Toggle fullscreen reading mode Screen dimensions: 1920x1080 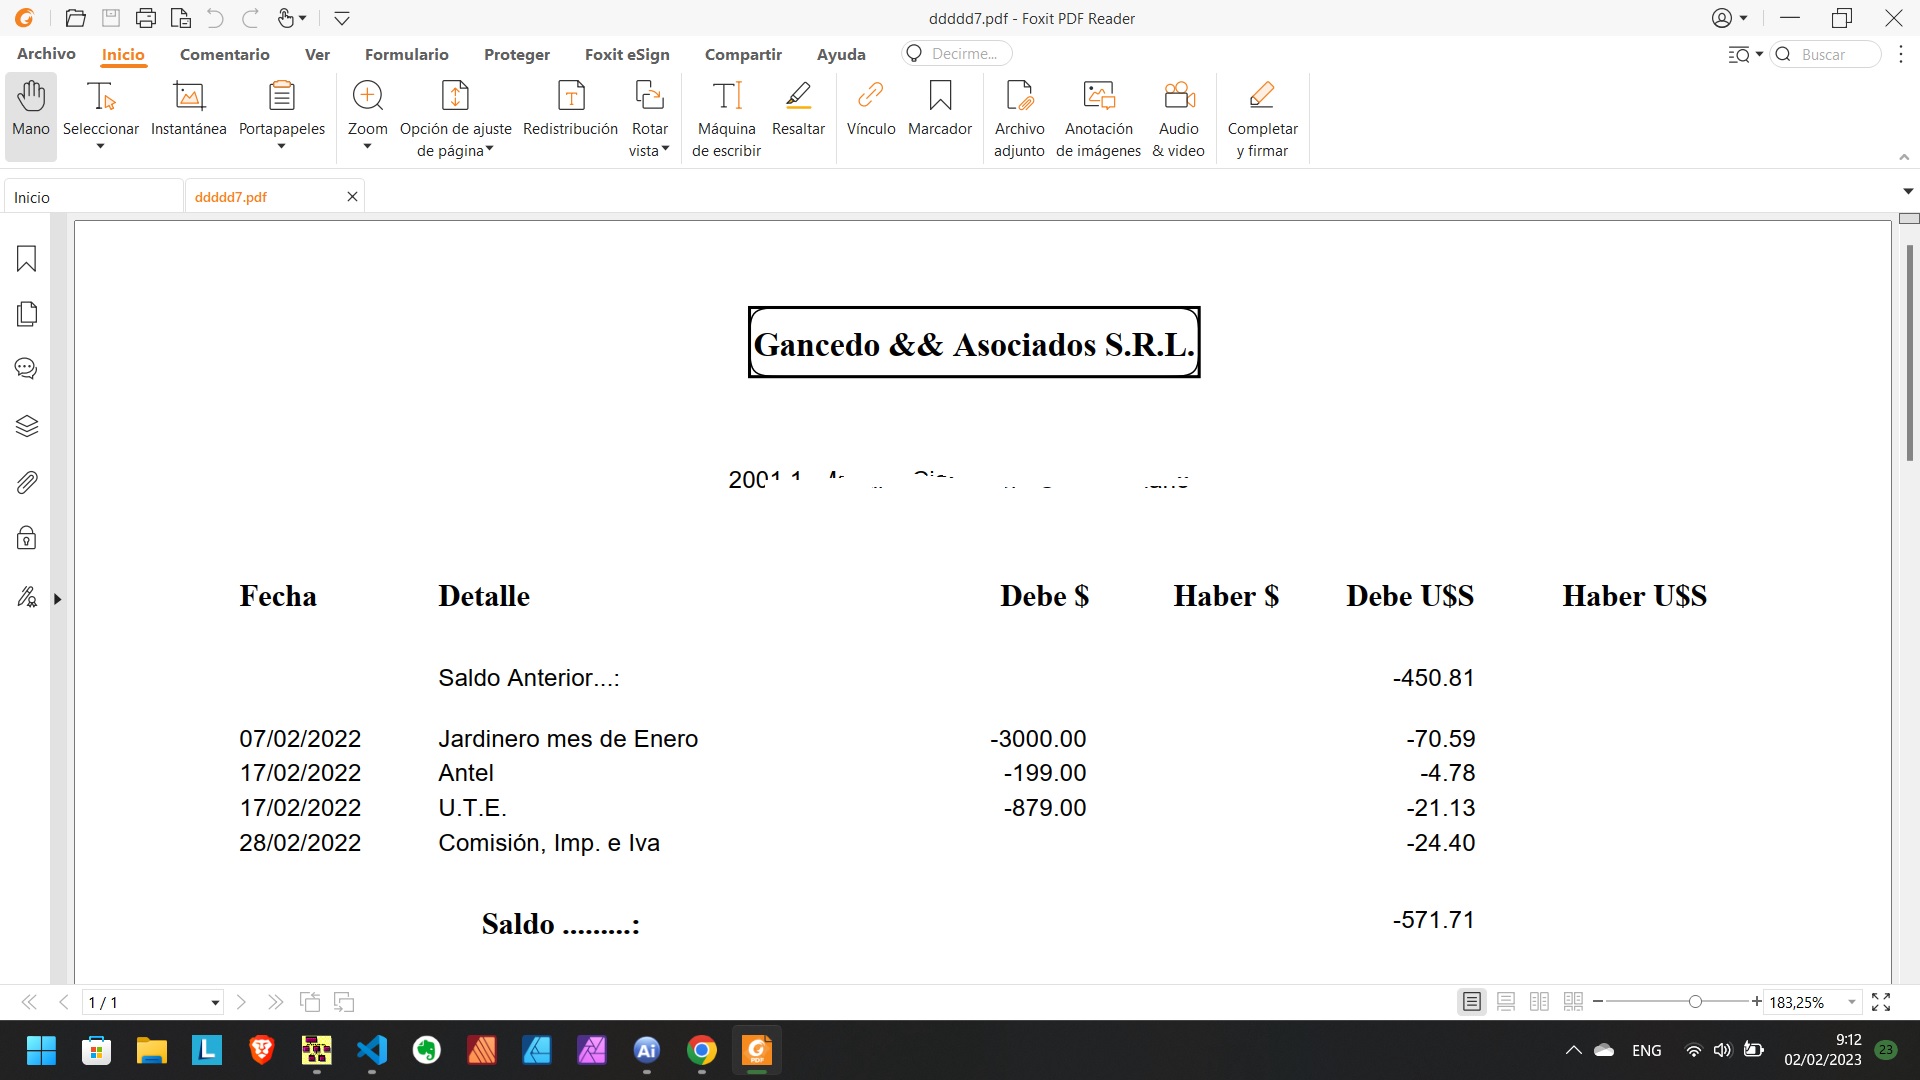tap(1881, 1002)
